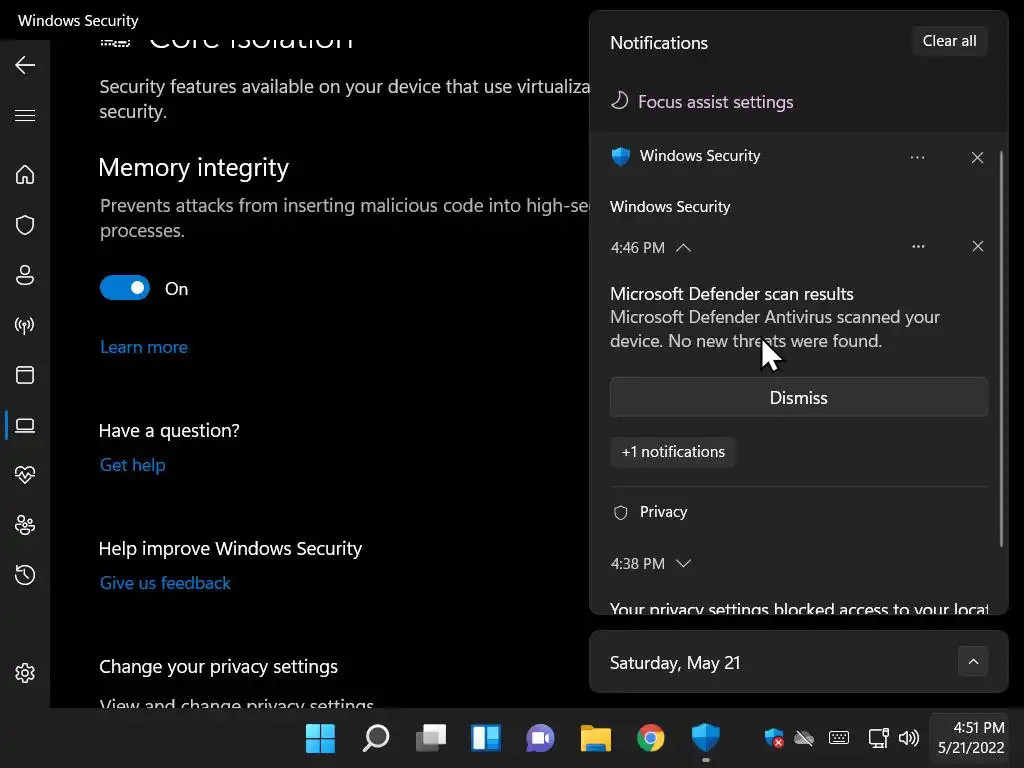This screenshot has width=1024, height=768.
Task: Collapse the 4:46 PM notification chevron
Action: pyautogui.click(x=683, y=248)
